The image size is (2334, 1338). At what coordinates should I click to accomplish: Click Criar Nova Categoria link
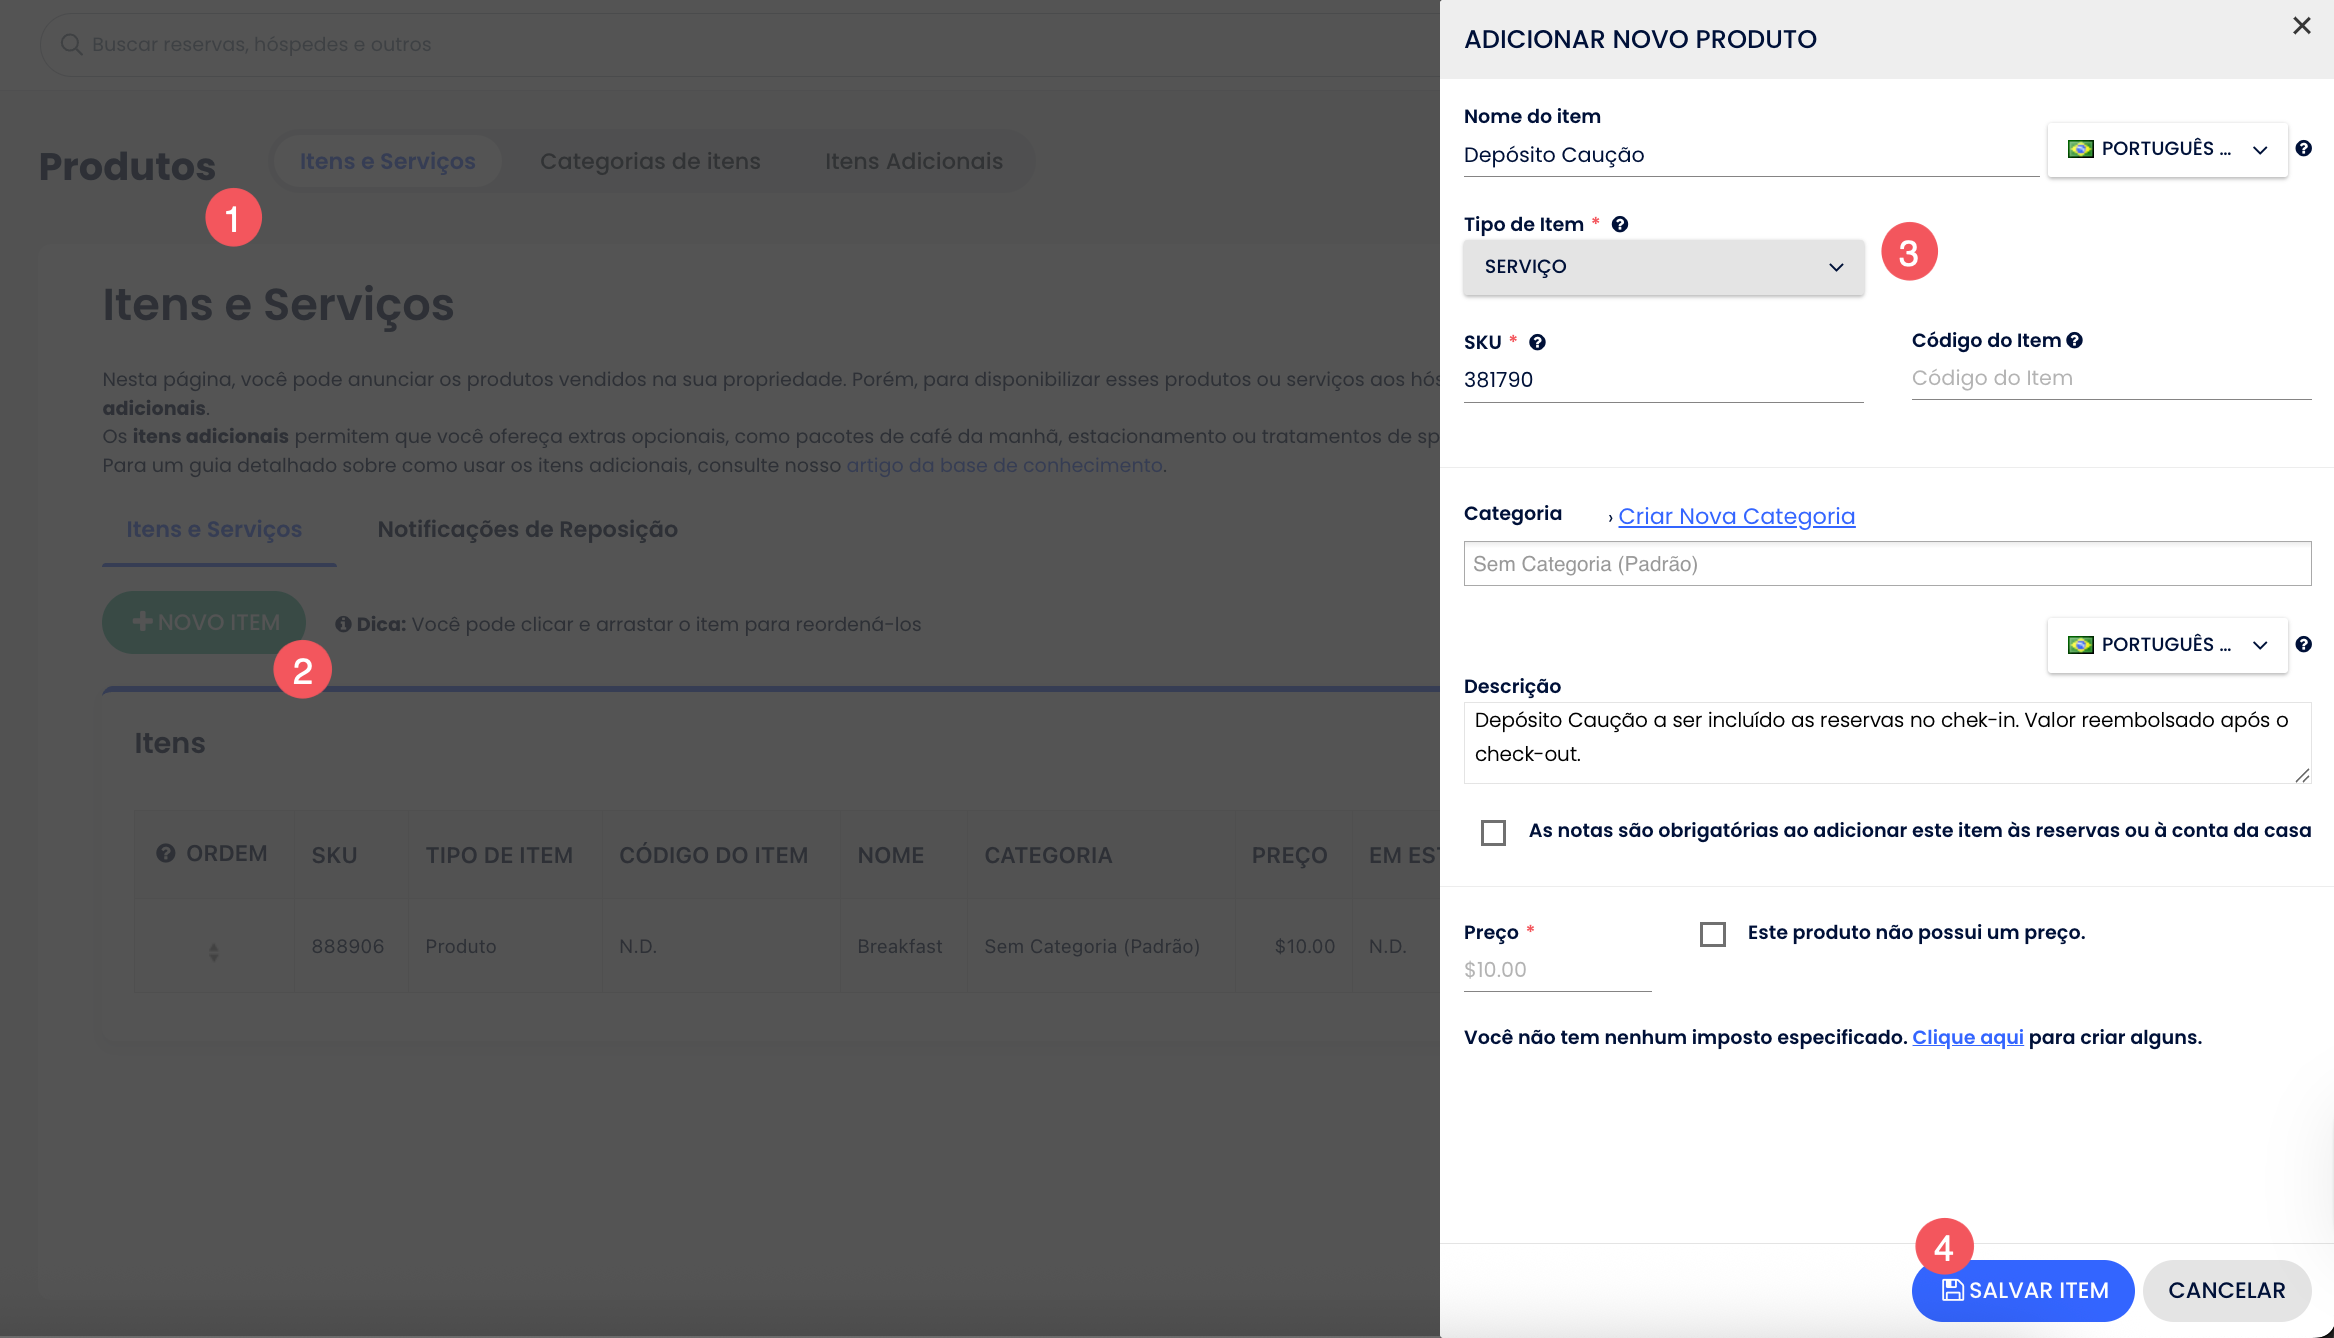coord(1736,517)
